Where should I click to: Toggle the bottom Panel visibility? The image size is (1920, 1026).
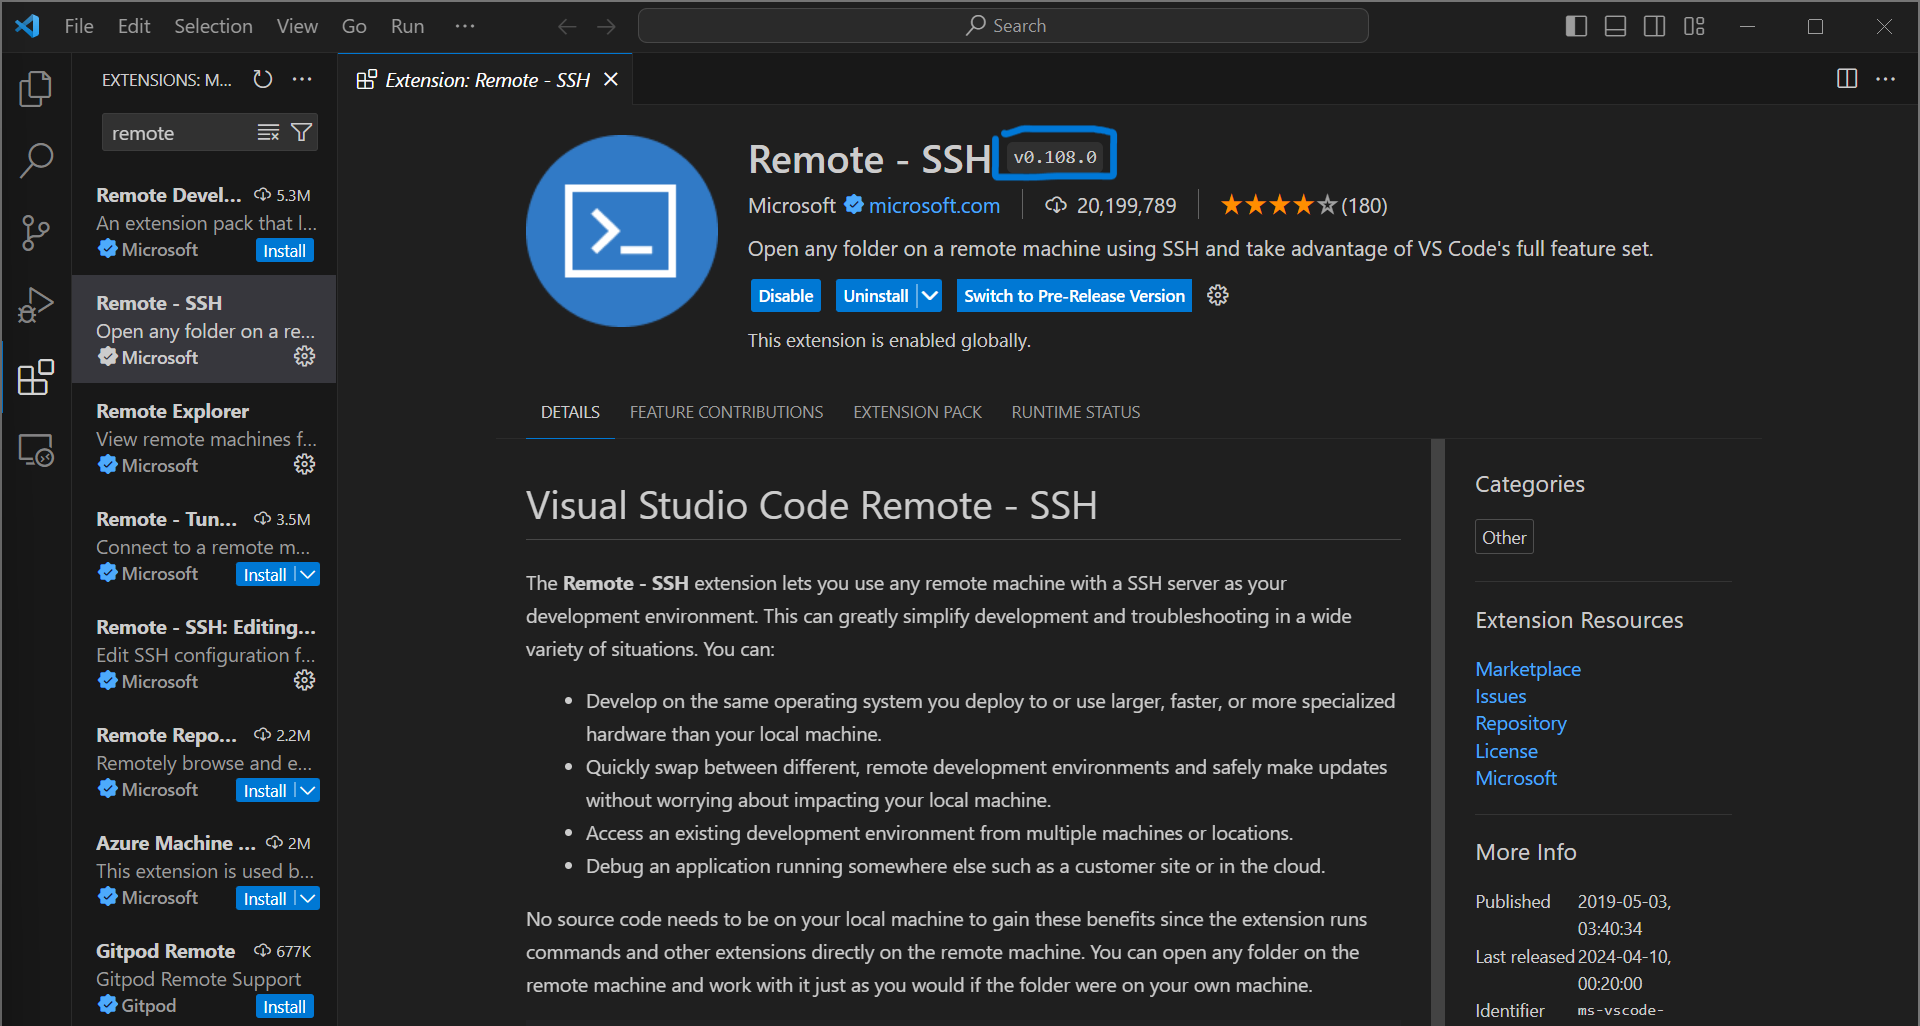coord(1614,26)
